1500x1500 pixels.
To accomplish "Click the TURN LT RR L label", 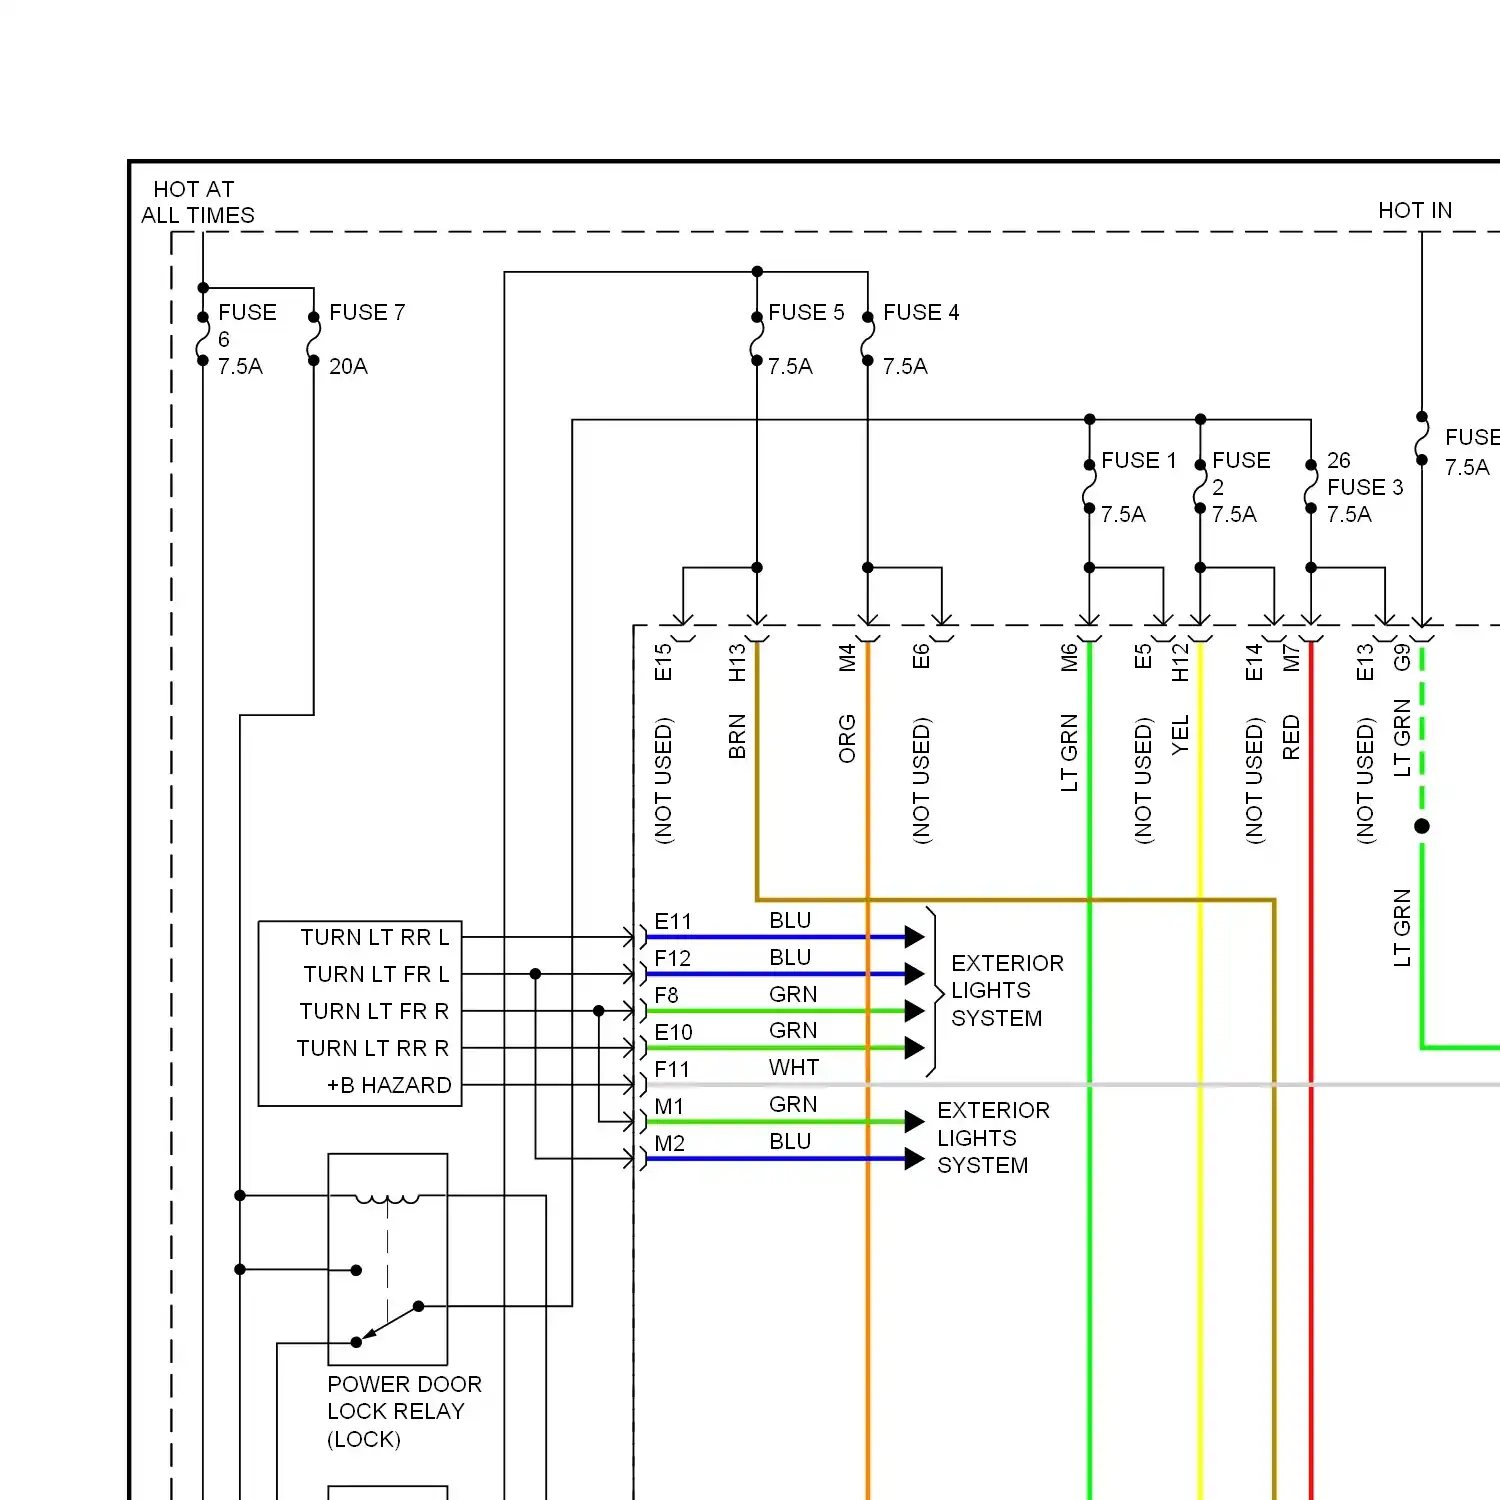I will [375, 937].
